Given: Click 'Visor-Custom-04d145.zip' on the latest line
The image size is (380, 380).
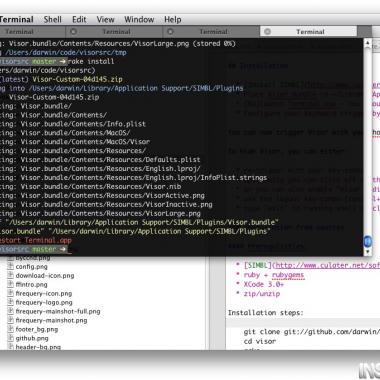Looking at the screenshot, I should pyautogui.click(x=77, y=79).
